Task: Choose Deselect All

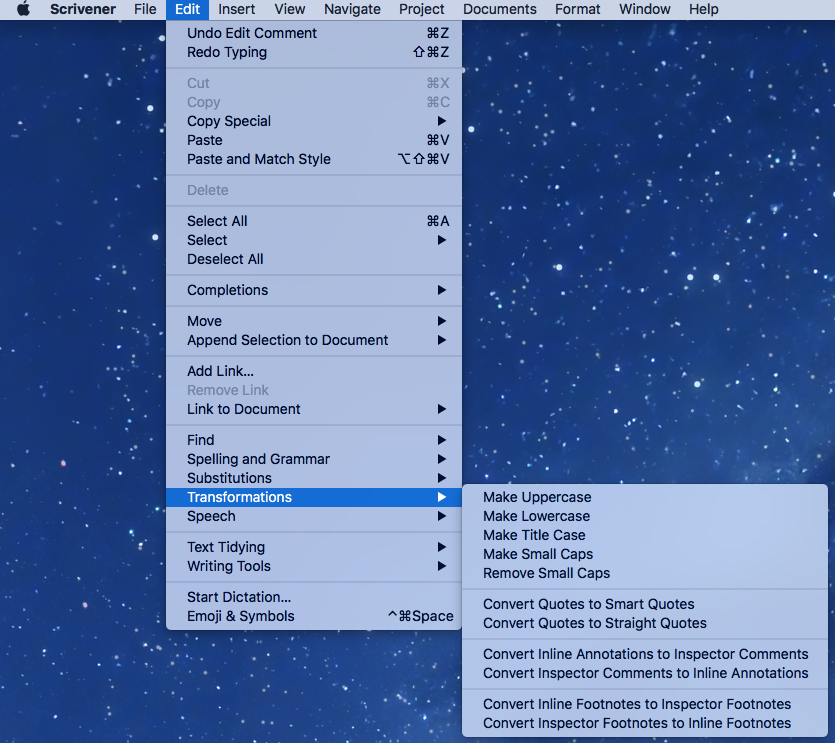Action: pyautogui.click(x=314, y=259)
